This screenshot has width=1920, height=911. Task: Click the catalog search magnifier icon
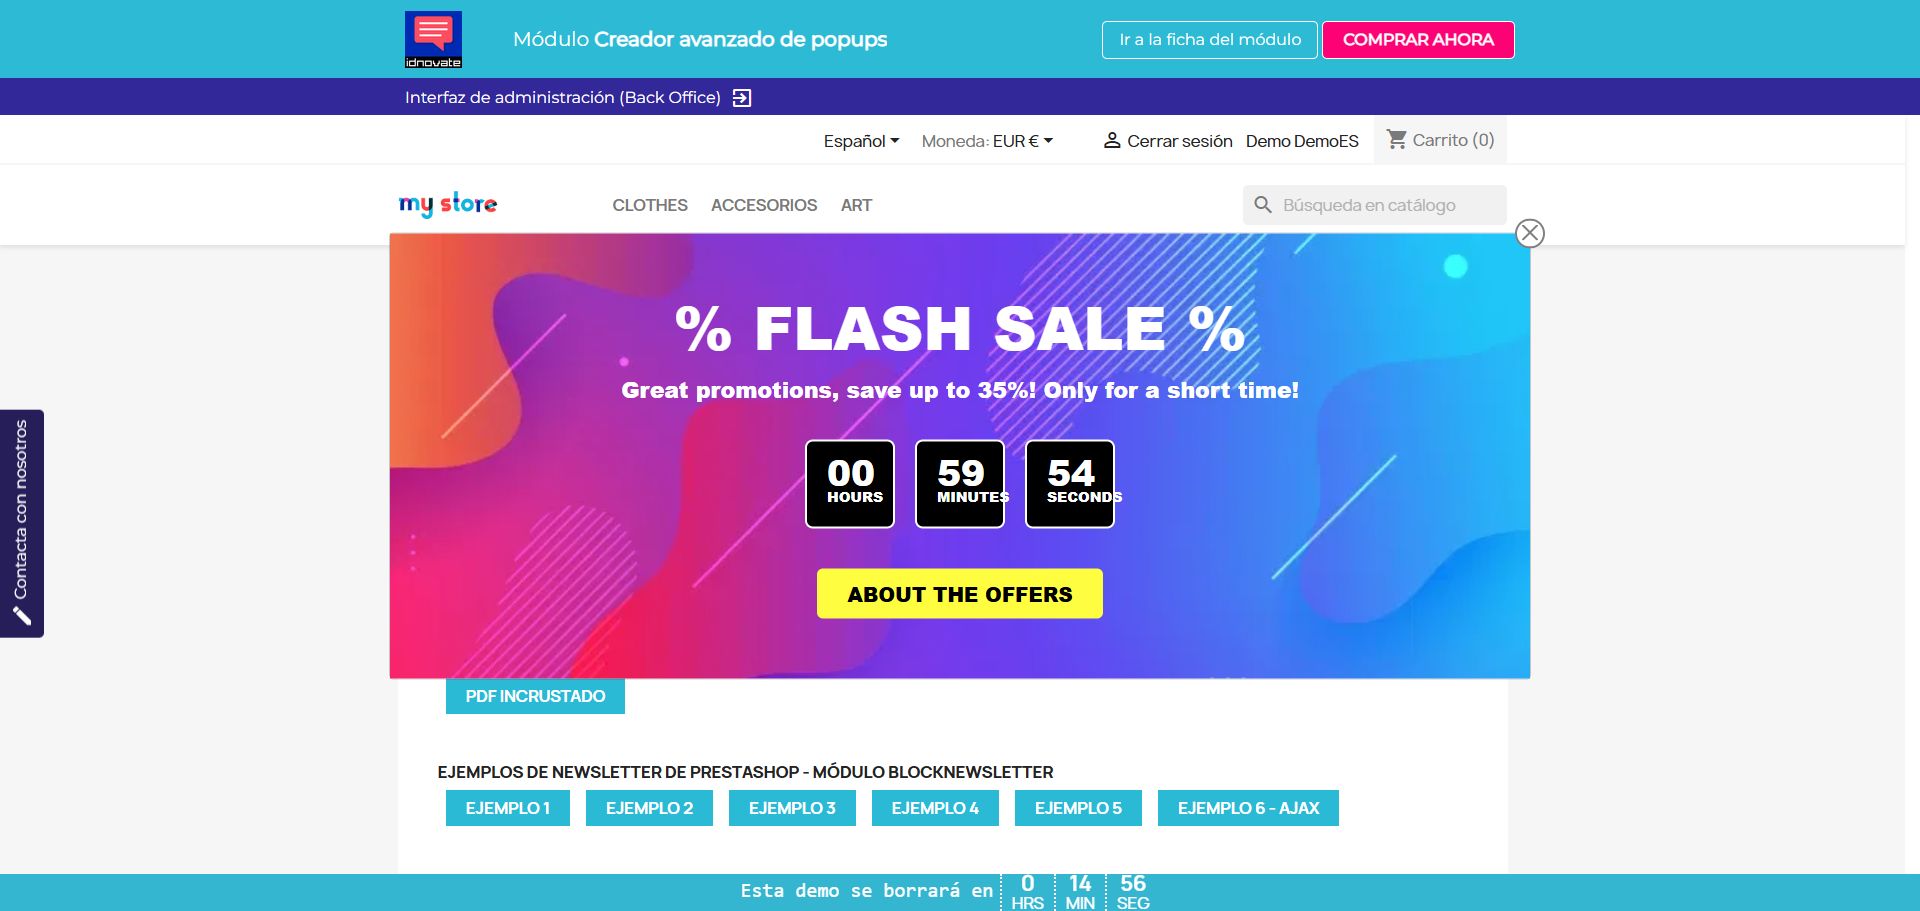(x=1263, y=205)
